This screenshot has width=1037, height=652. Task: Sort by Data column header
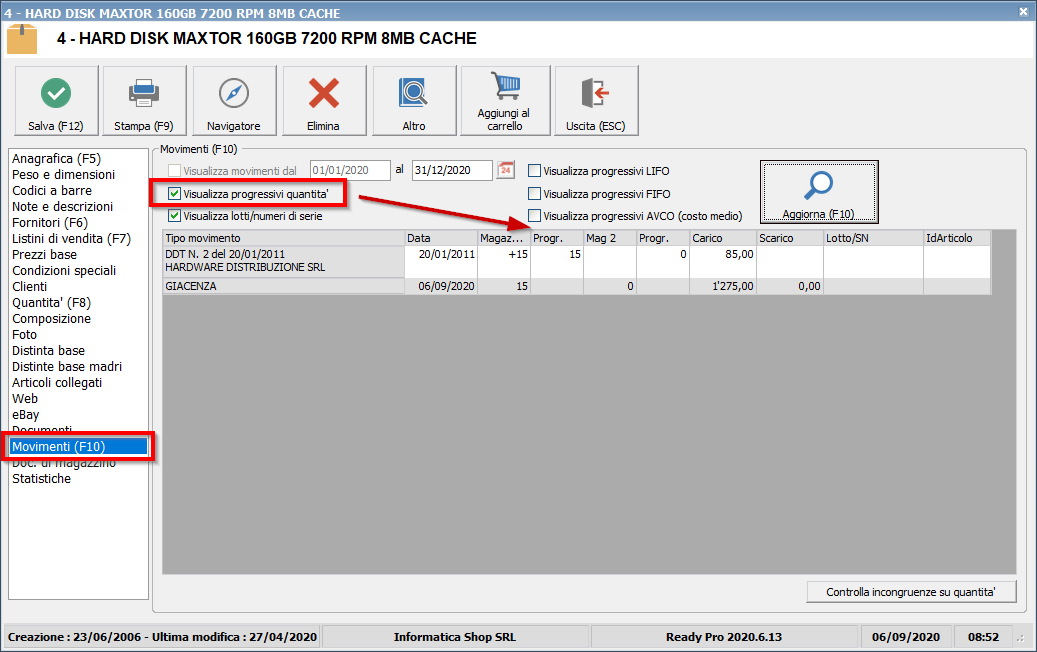point(440,238)
